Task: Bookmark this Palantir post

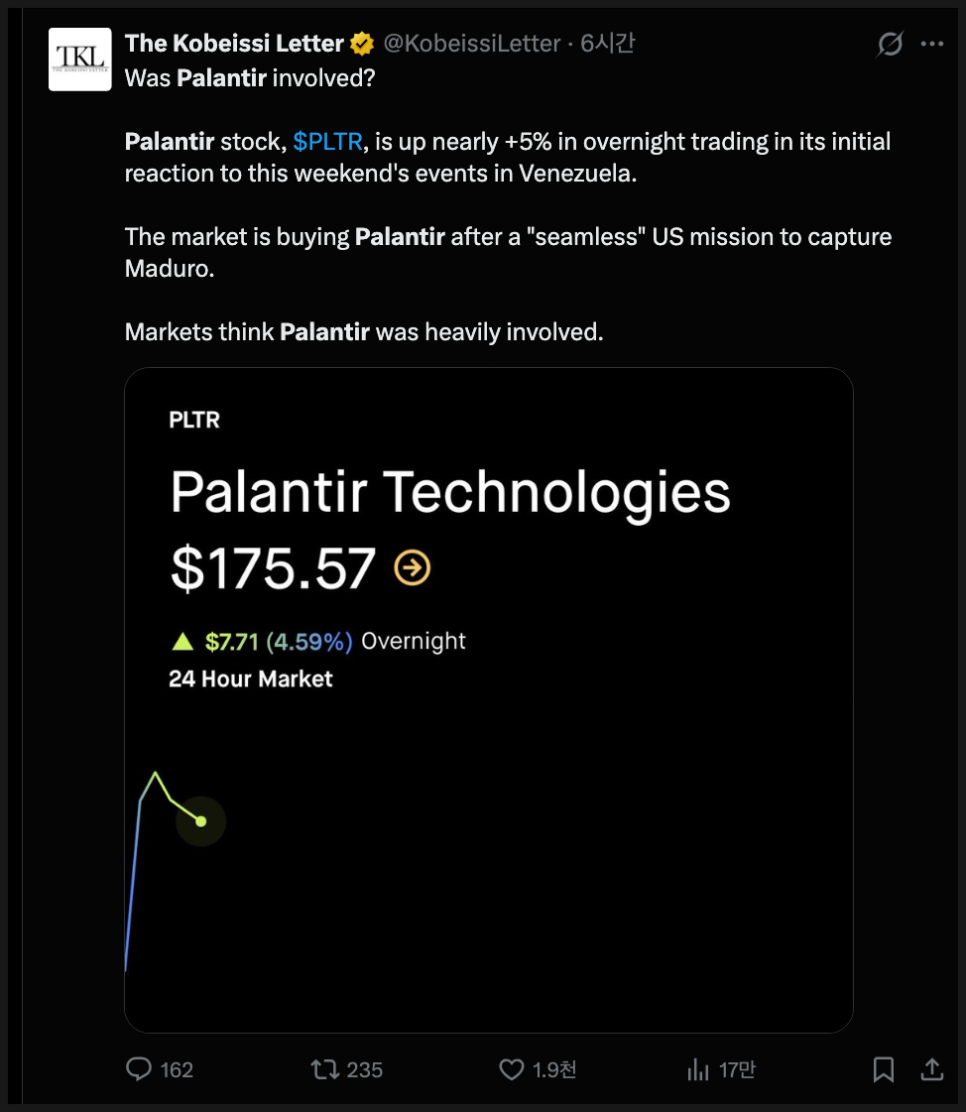Action: (x=883, y=1070)
